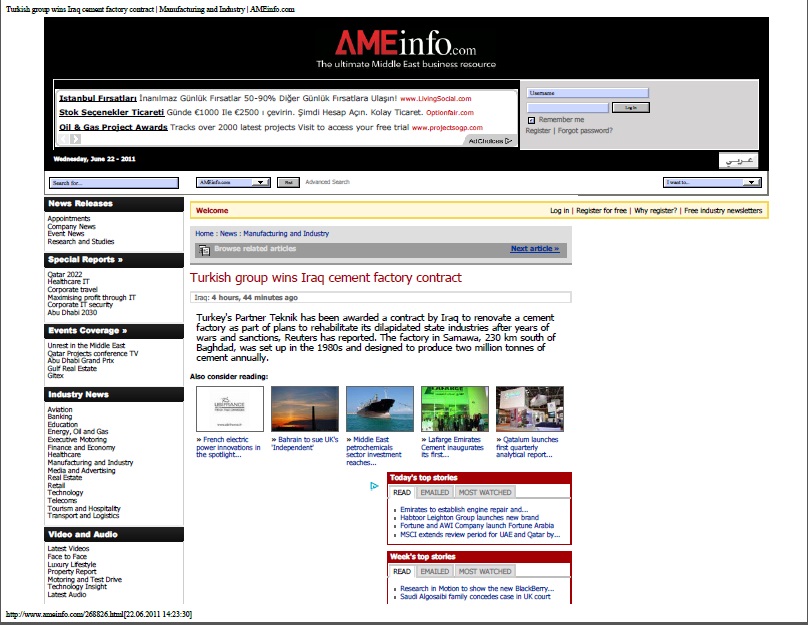Expand the 'I want to...' dropdown
The height and width of the screenshot is (625, 808).
pyautogui.click(x=712, y=182)
